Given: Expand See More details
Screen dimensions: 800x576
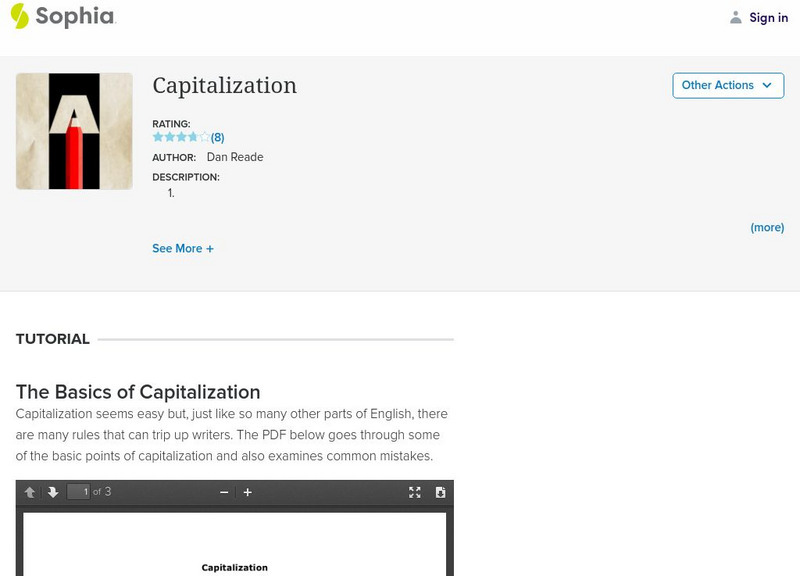Looking at the screenshot, I should click(x=183, y=248).
